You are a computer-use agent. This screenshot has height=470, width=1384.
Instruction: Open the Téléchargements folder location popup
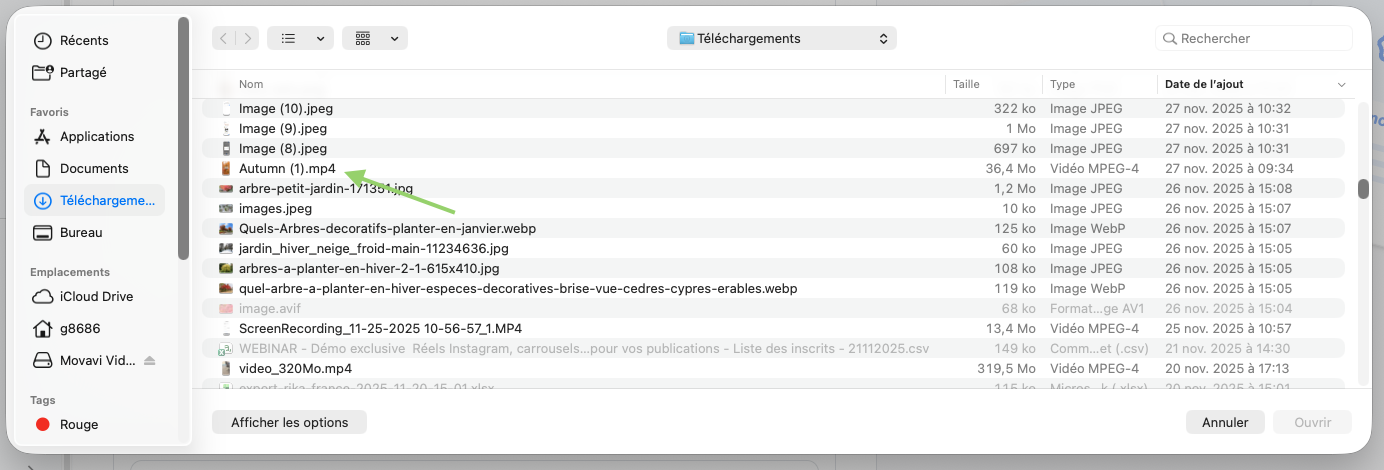[x=782, y=38]
